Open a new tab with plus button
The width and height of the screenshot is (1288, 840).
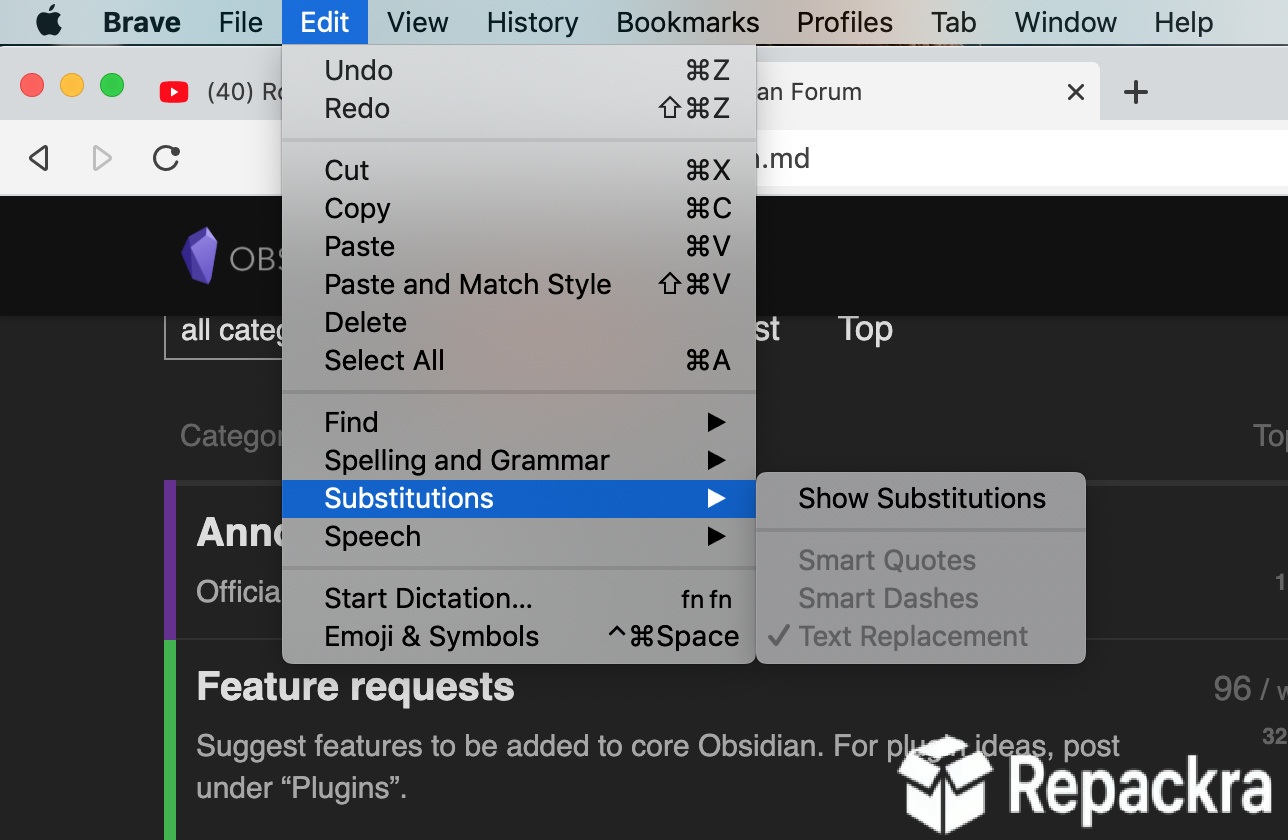click(1135, 92)
